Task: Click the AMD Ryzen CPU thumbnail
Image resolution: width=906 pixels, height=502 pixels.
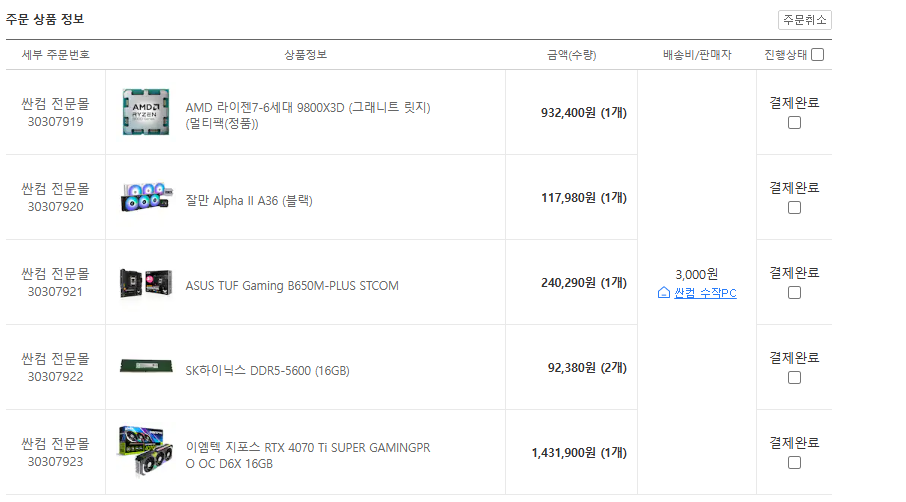Action: tap(146, 112)
